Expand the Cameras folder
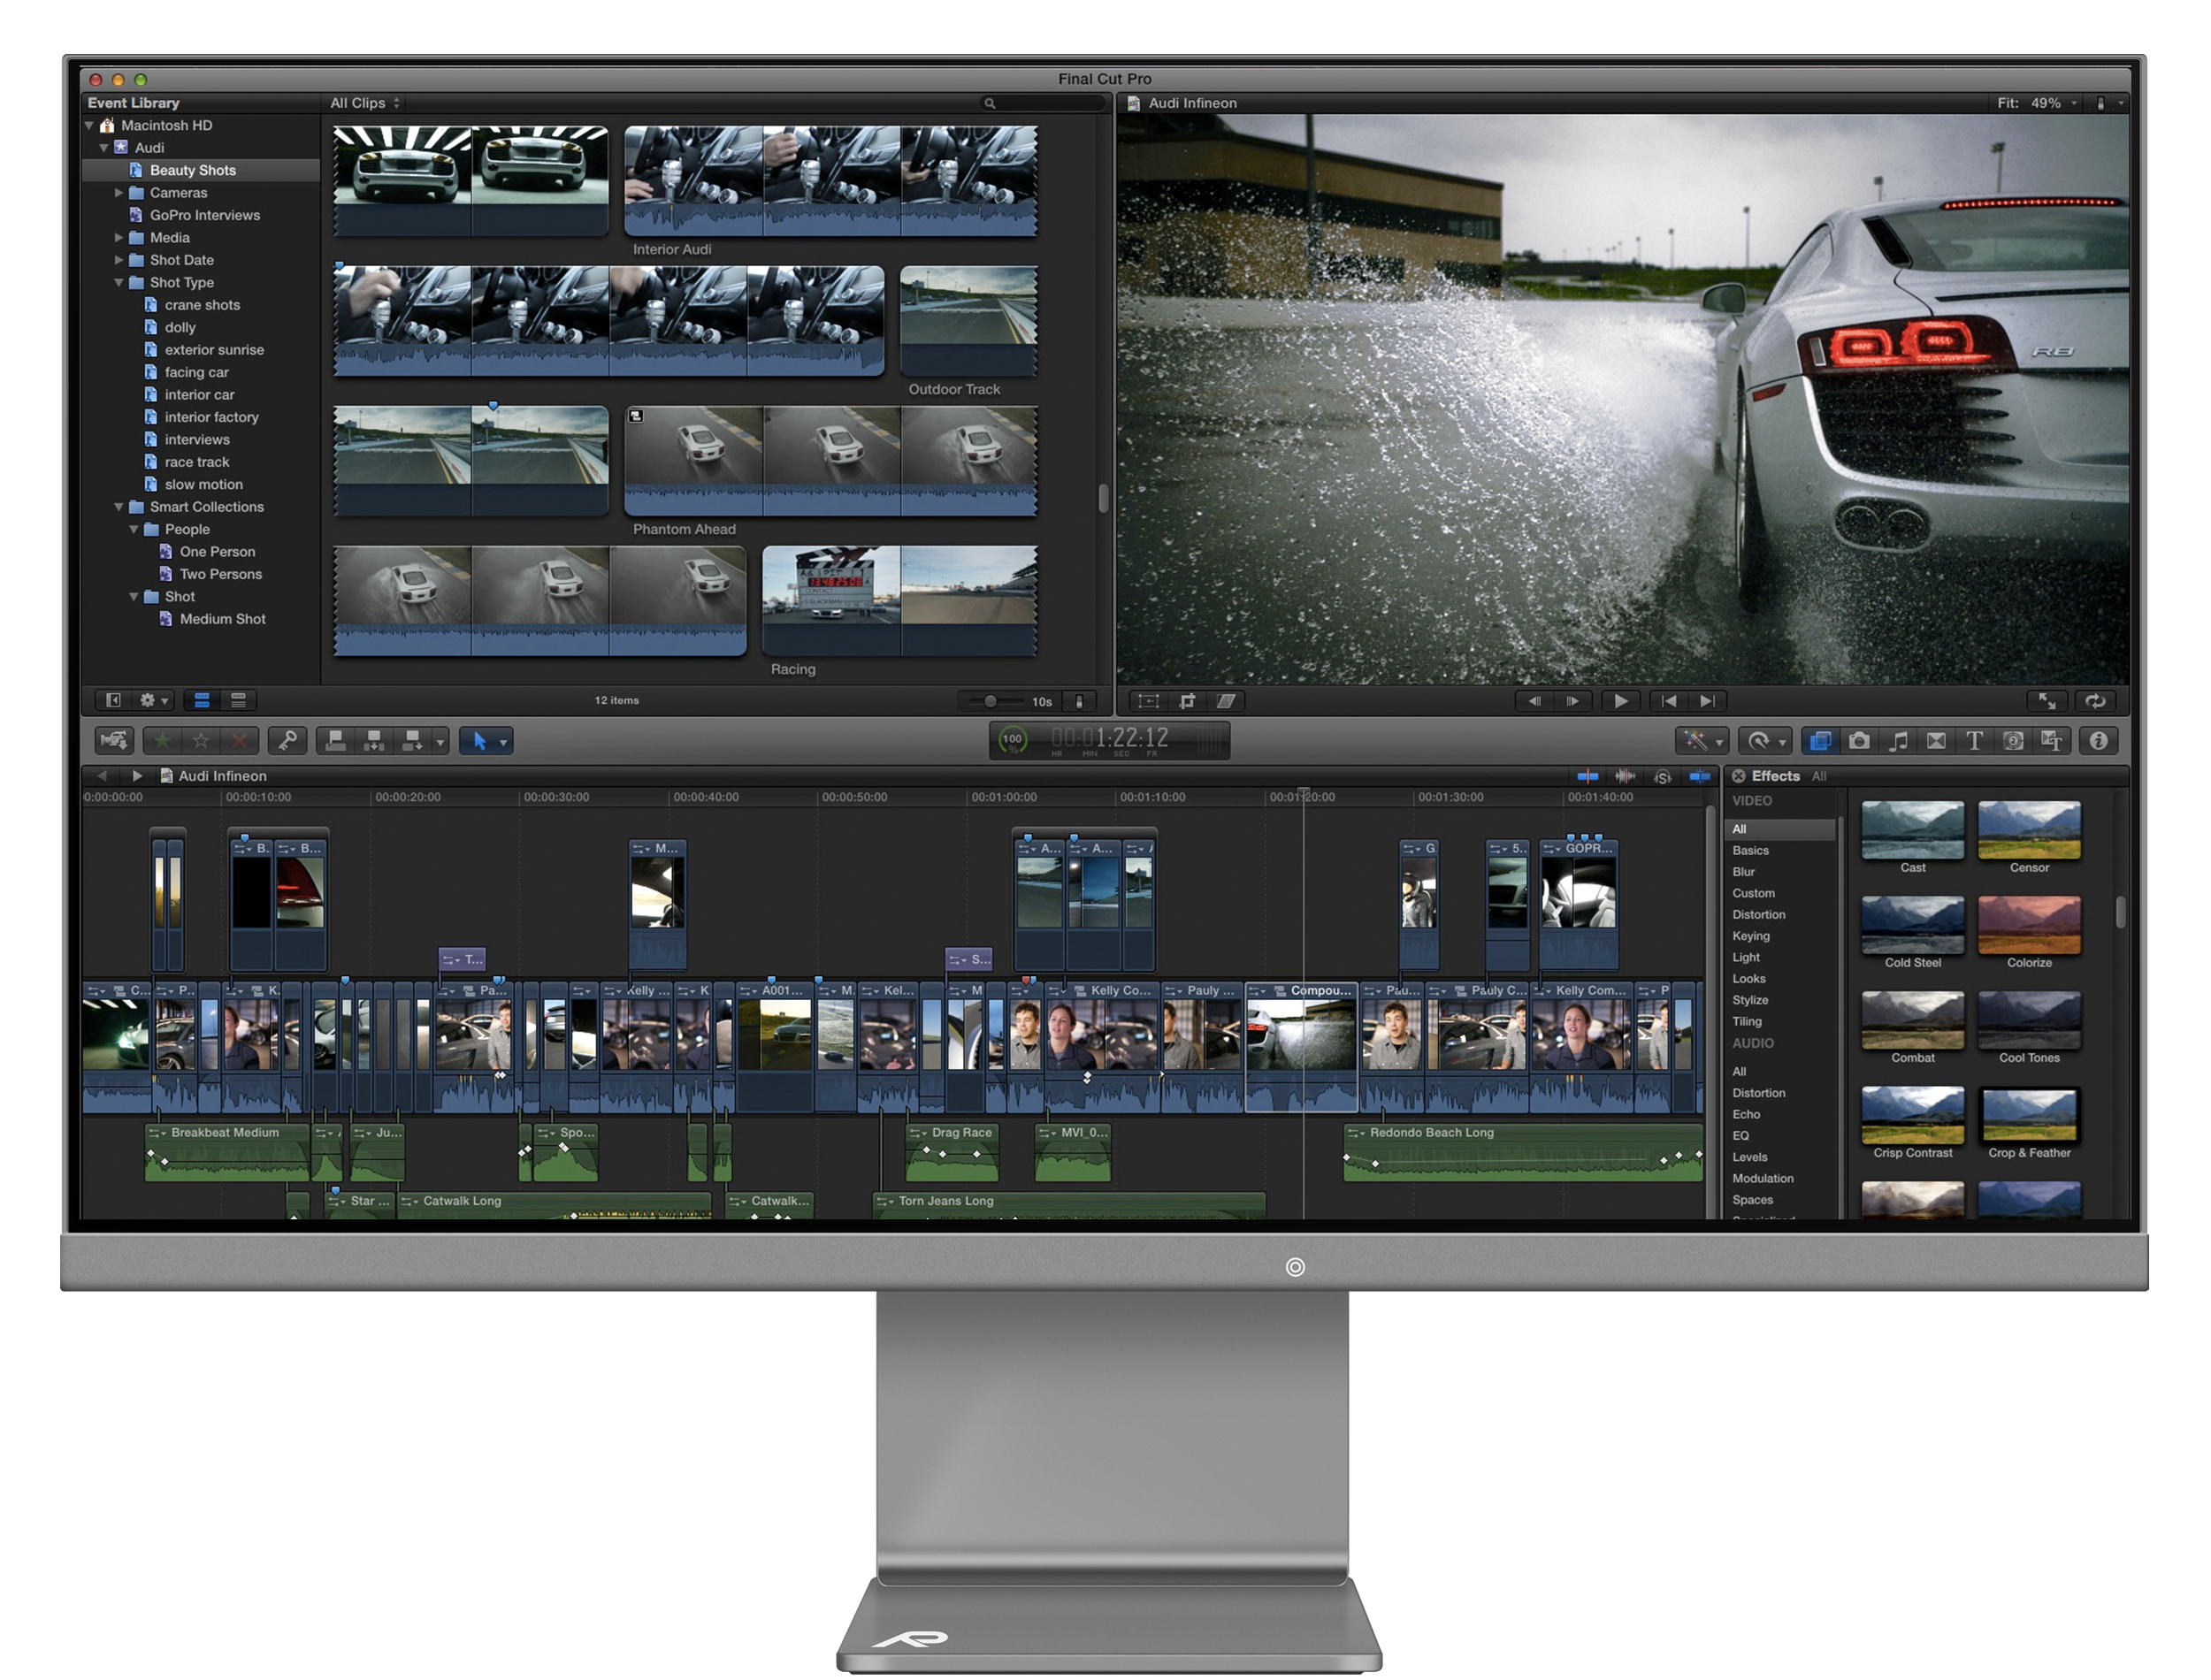The height and width of the screenshot is (1680, 2211). click(x=119, y=193)
